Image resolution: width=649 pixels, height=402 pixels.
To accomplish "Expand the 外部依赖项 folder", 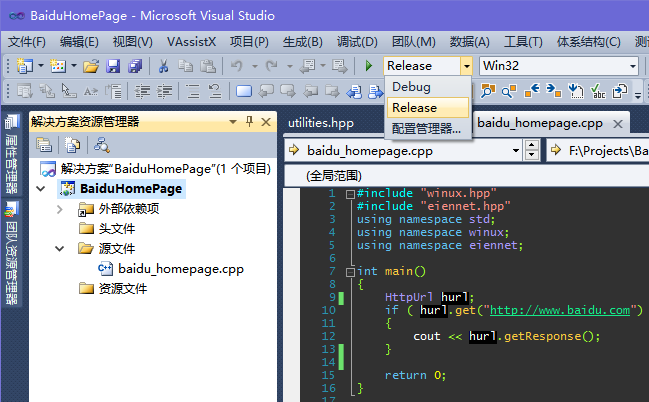I will (60, 209).
